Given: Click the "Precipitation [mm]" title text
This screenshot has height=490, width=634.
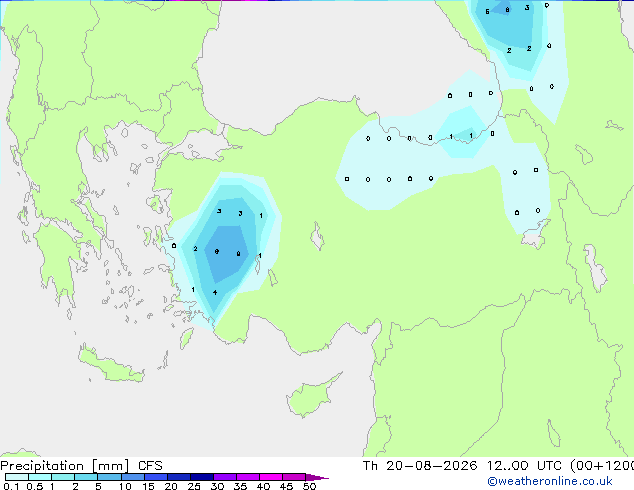Looking at the screenshot, I should (x=65, y=466).
